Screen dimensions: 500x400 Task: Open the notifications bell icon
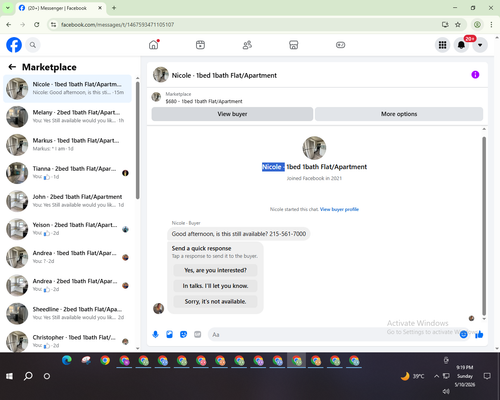[x=461, y=45]
